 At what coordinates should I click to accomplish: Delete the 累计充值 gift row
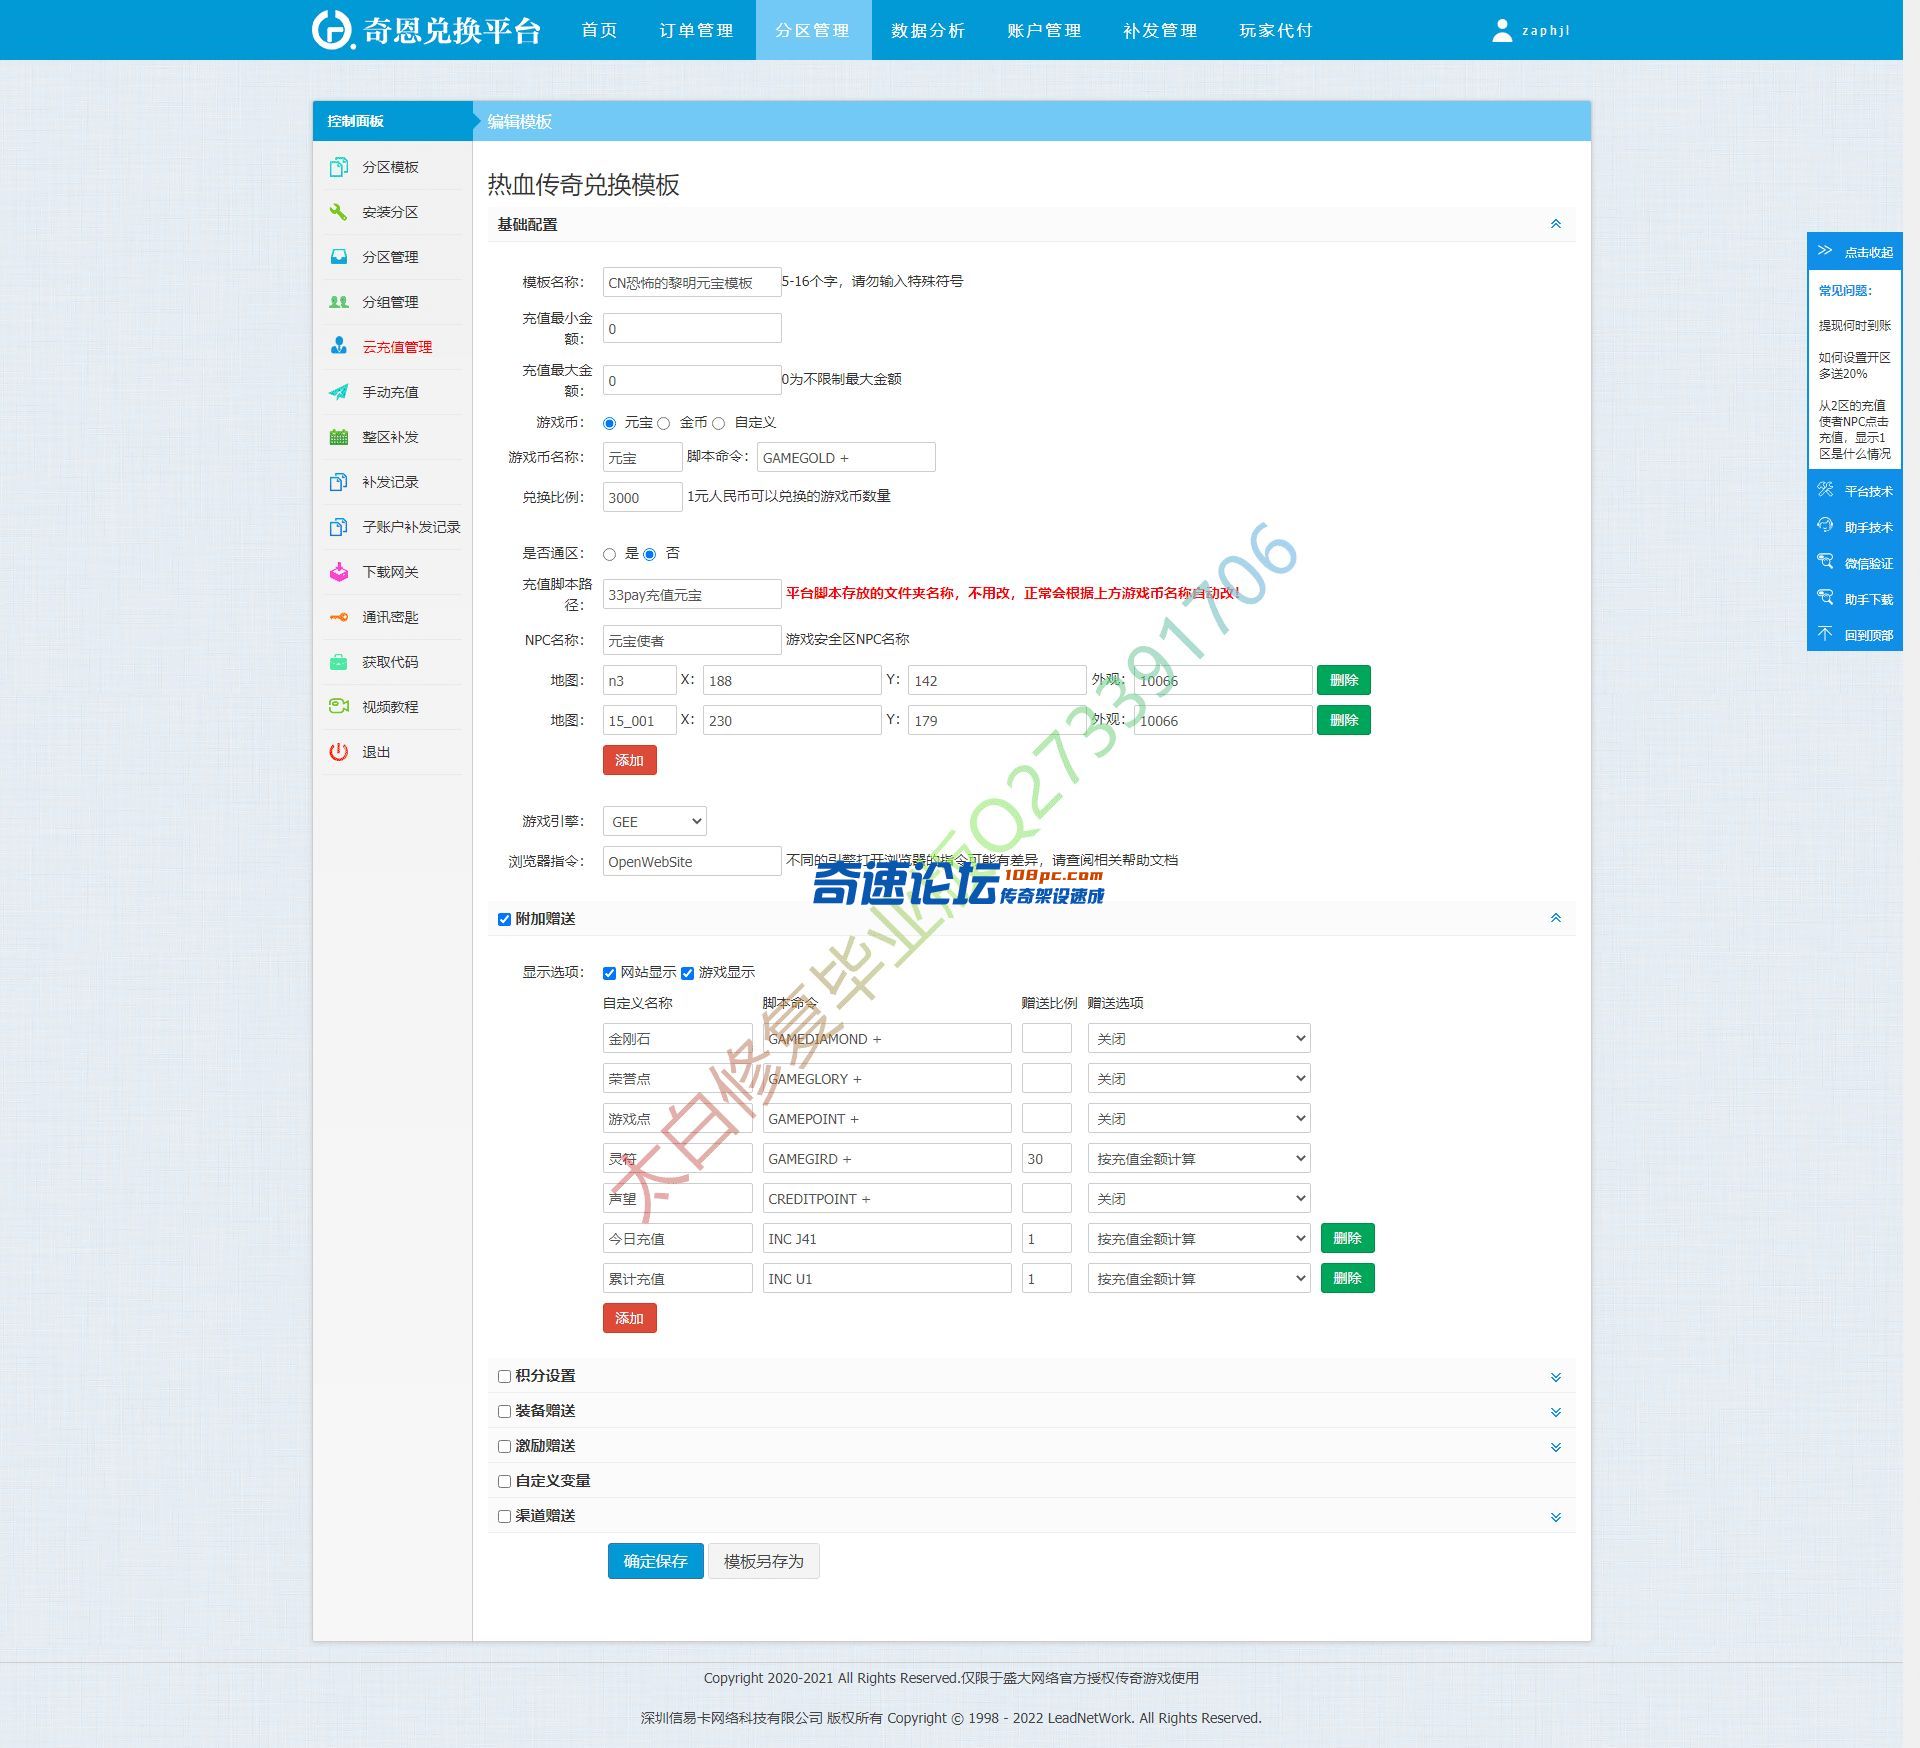1348,1278
